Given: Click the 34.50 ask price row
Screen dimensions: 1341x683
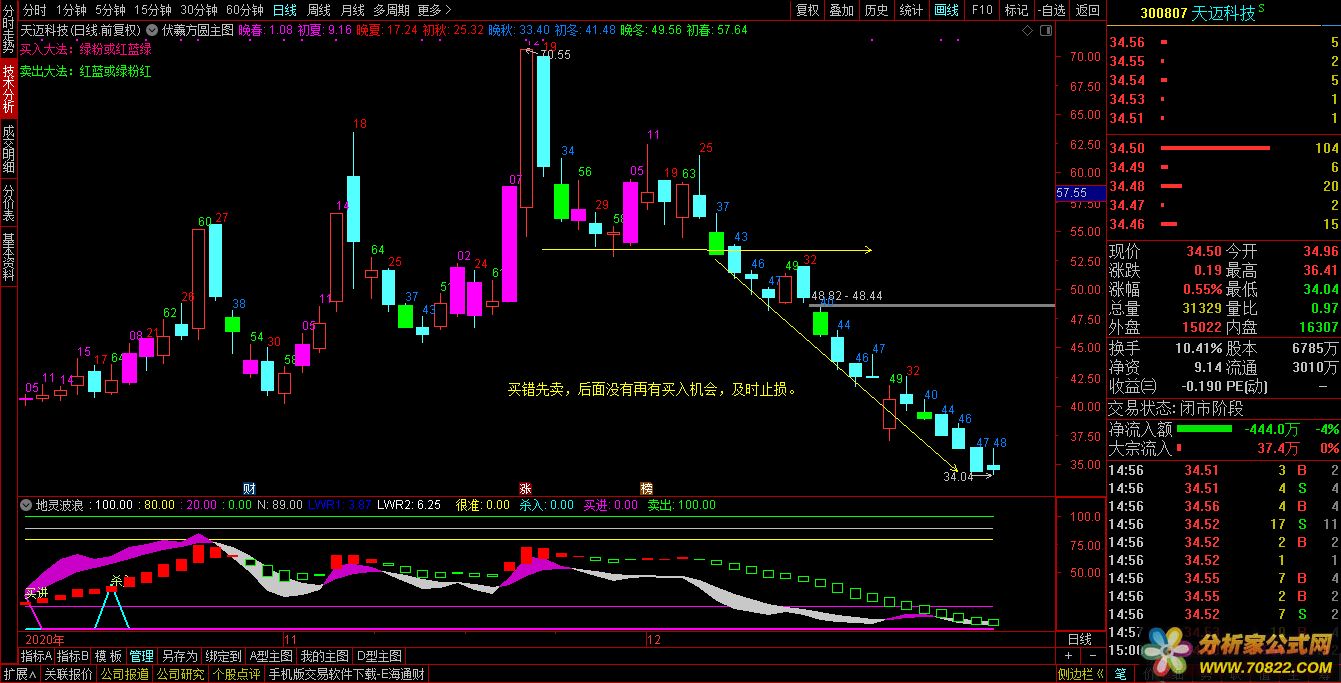Looking at the screenshot, I should coord(1224,148).
